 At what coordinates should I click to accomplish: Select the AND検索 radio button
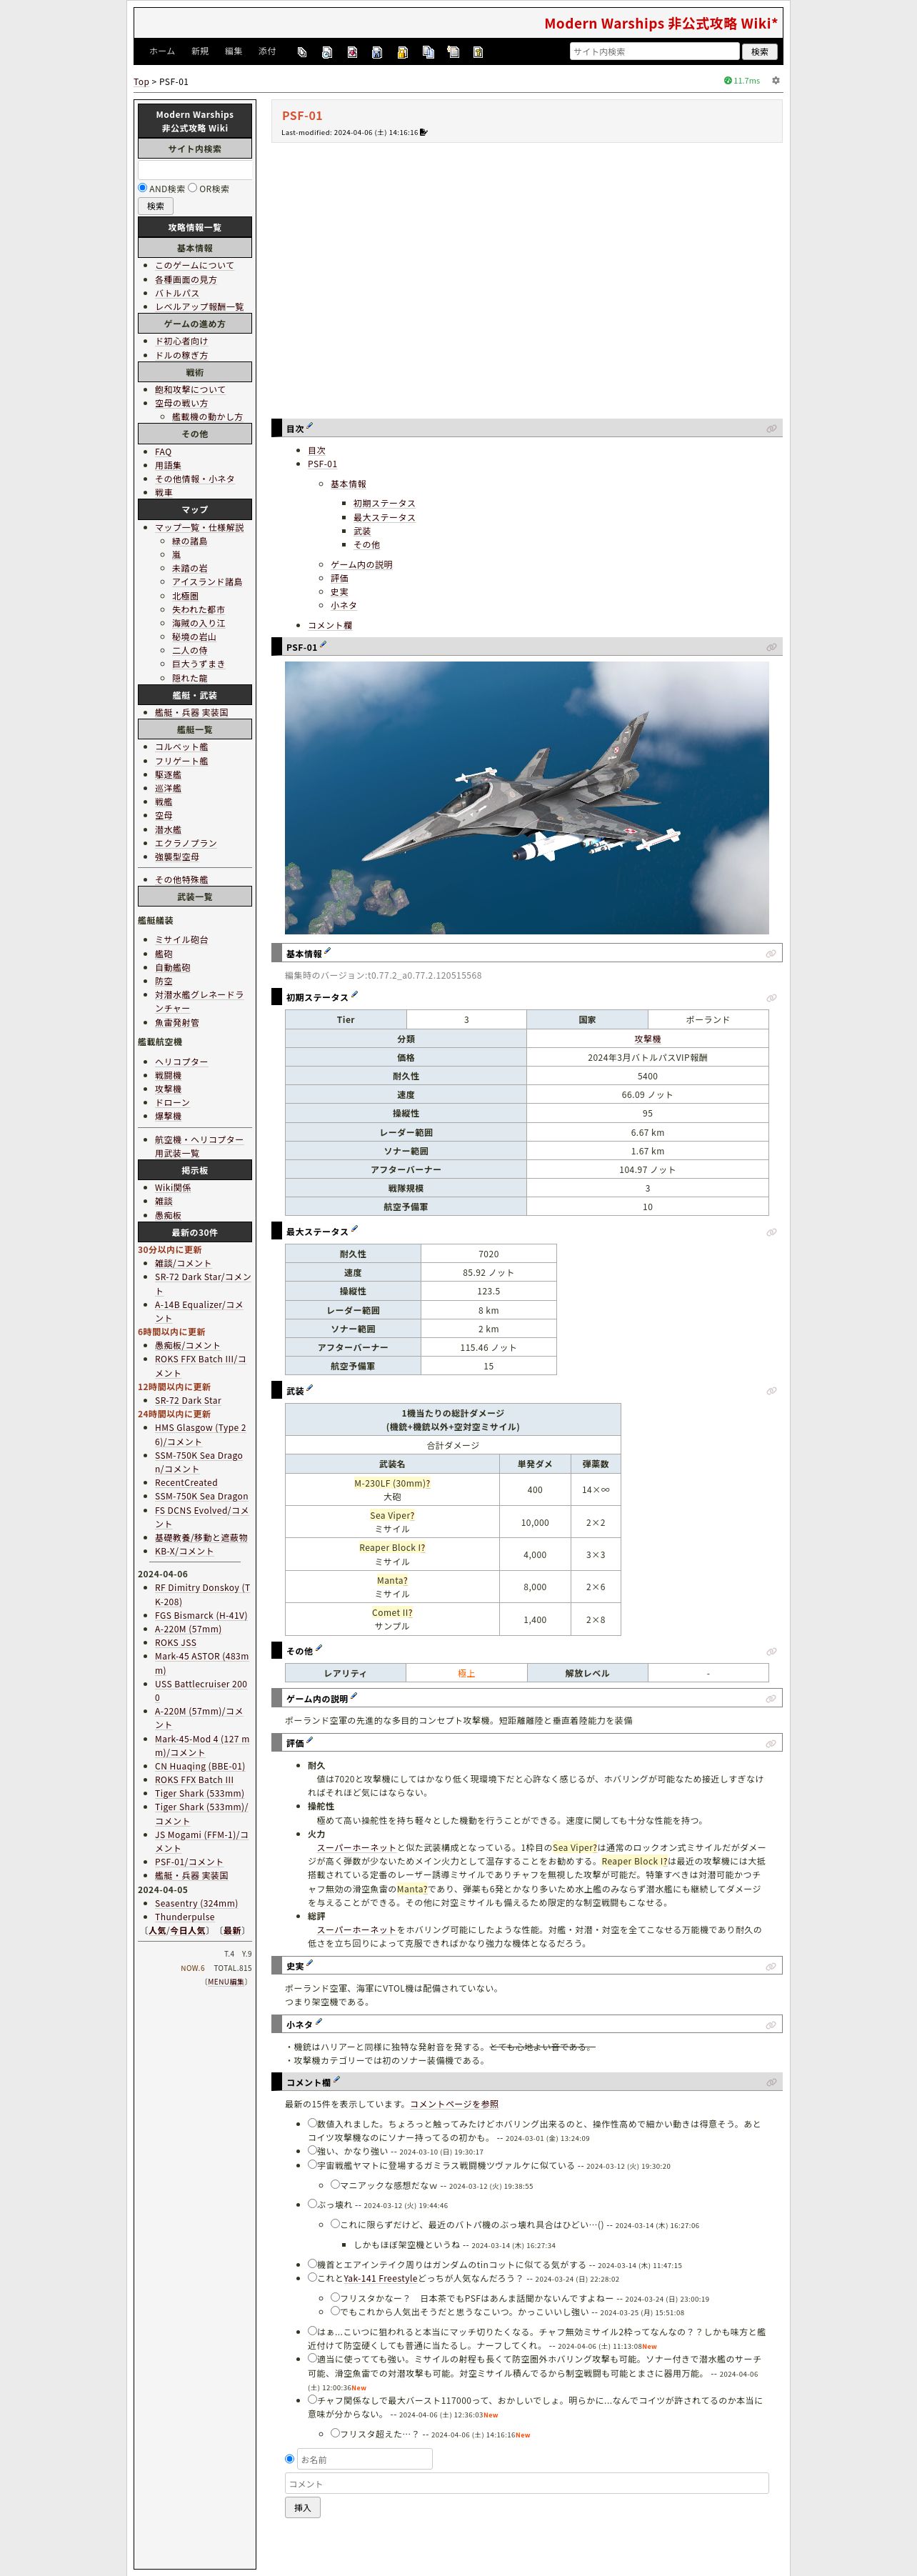(142, 187)
